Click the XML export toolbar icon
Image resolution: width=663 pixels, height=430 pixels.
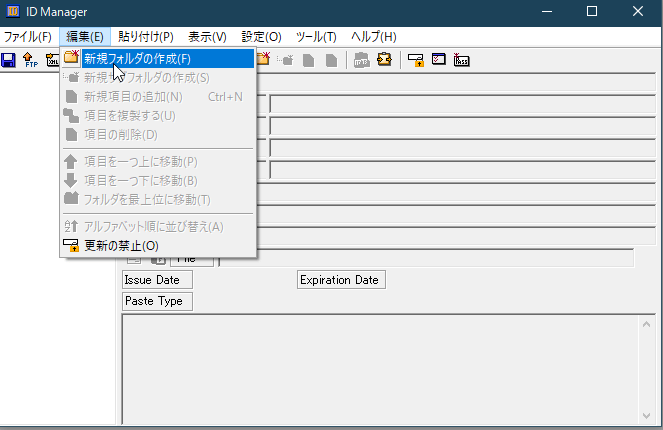point(52,60)
